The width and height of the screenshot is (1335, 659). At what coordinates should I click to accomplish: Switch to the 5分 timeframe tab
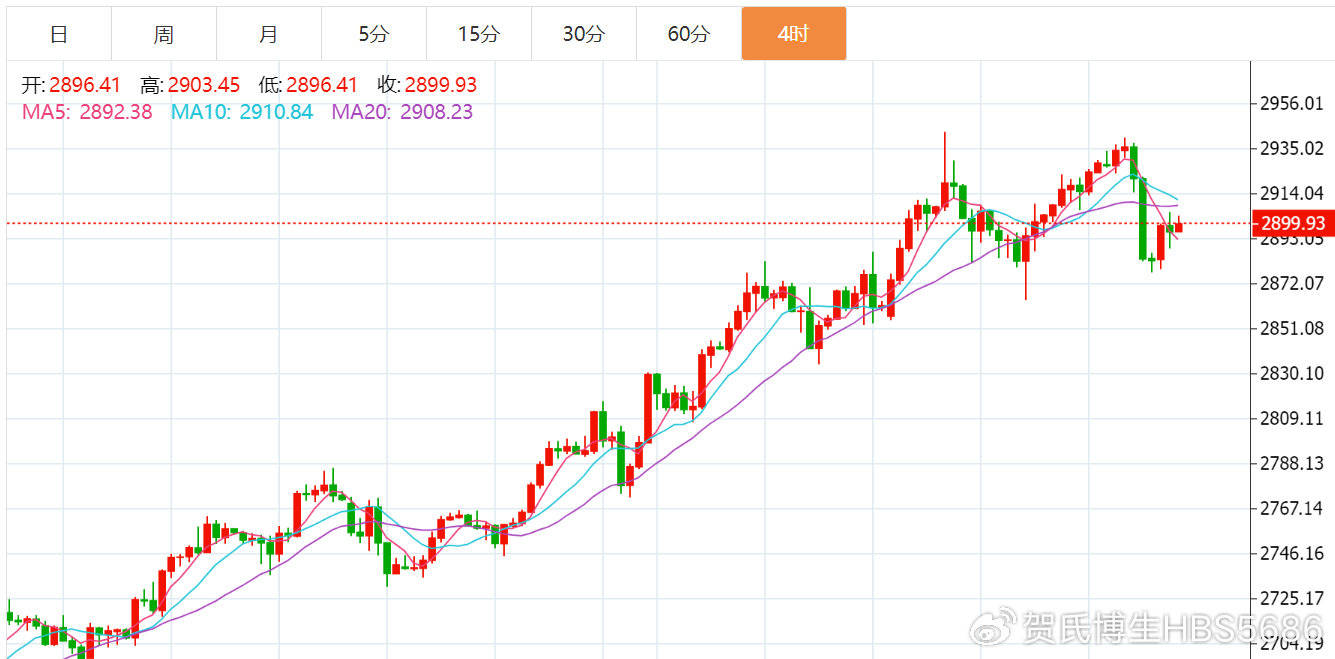click(374, 34)
